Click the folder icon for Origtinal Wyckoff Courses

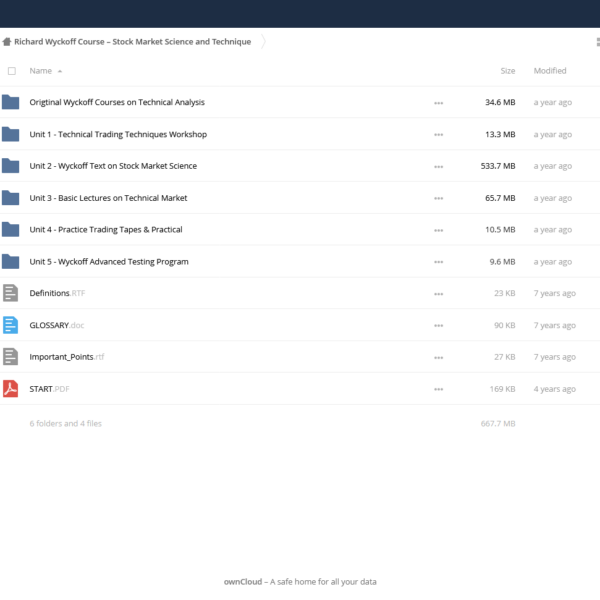pyautogui.click(x=10, y=102)
